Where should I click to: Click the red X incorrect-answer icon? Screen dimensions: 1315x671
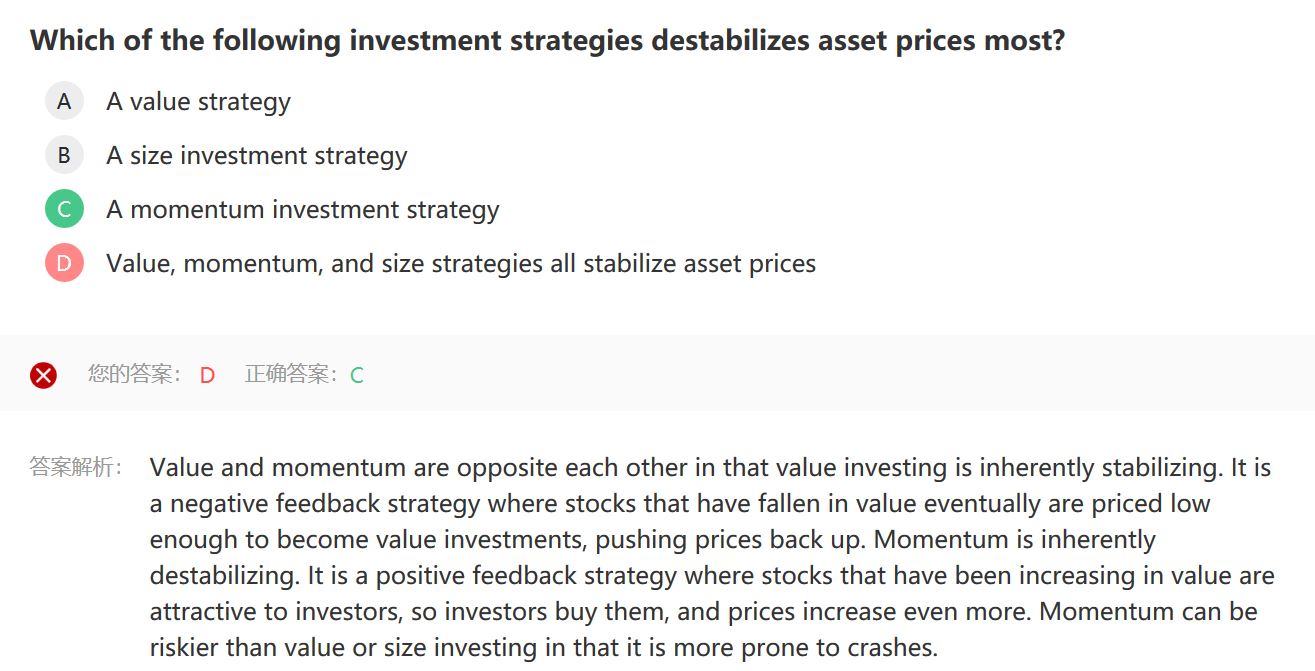pyautogui.click(x=43, y=375)
